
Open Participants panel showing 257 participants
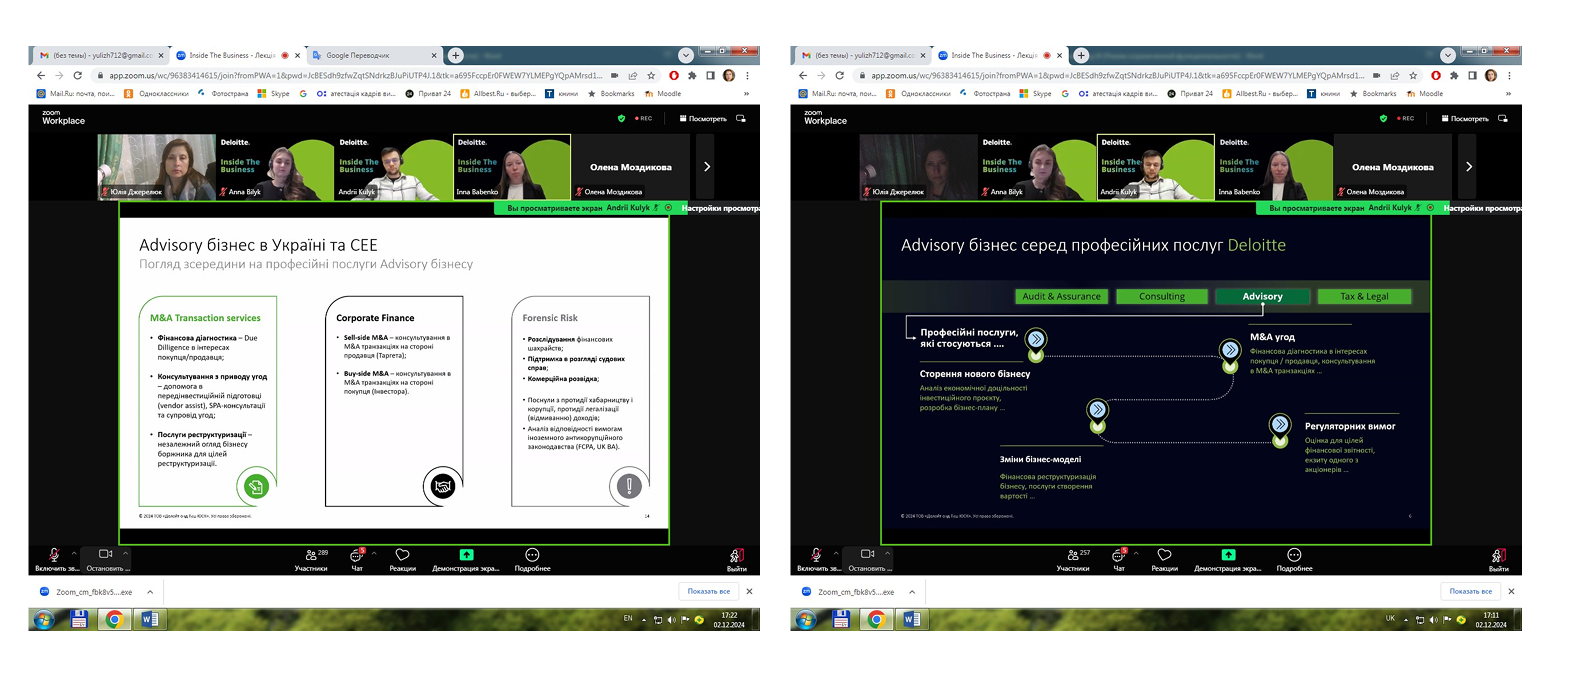point(1073,560)
